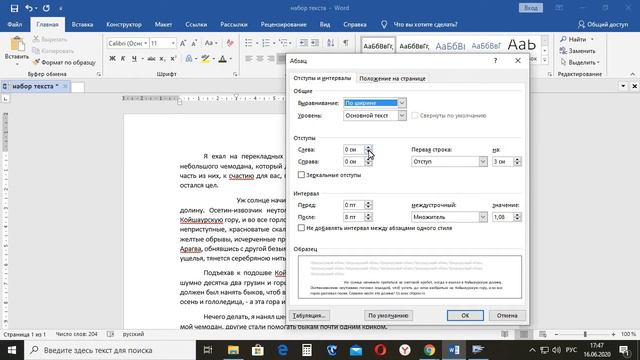640x360 pixels.
Task: Click the Undo arrow icon
Action: (x=28, y=8)
